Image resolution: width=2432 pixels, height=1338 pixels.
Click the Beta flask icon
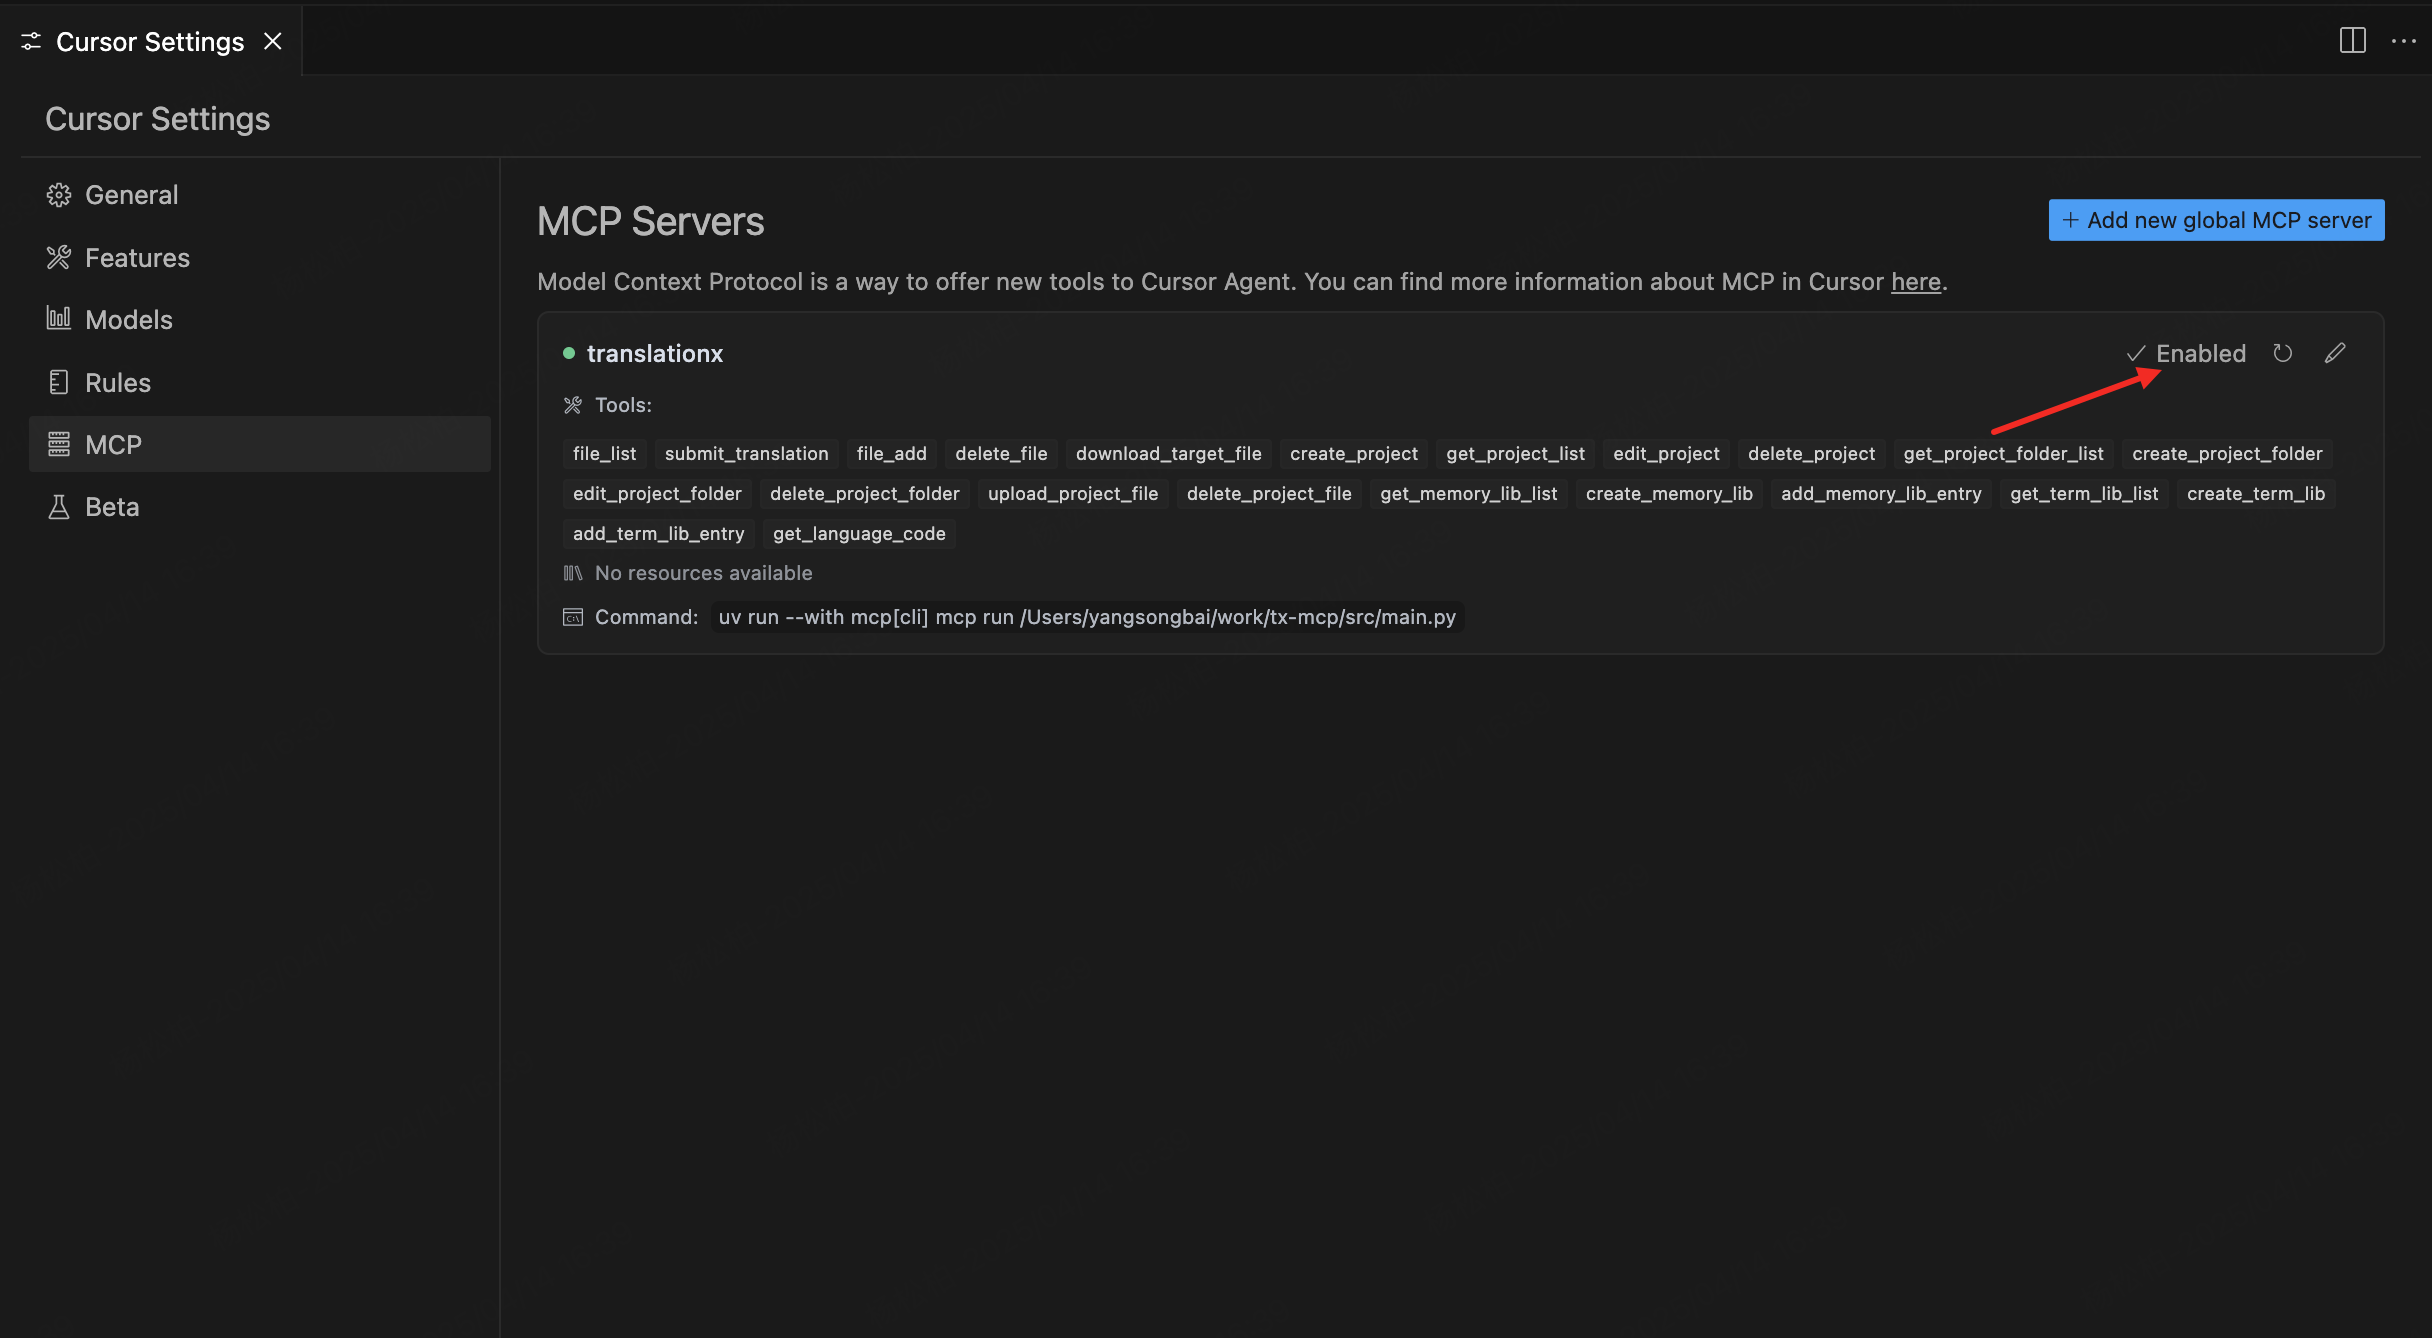click(x=59, y=507)
